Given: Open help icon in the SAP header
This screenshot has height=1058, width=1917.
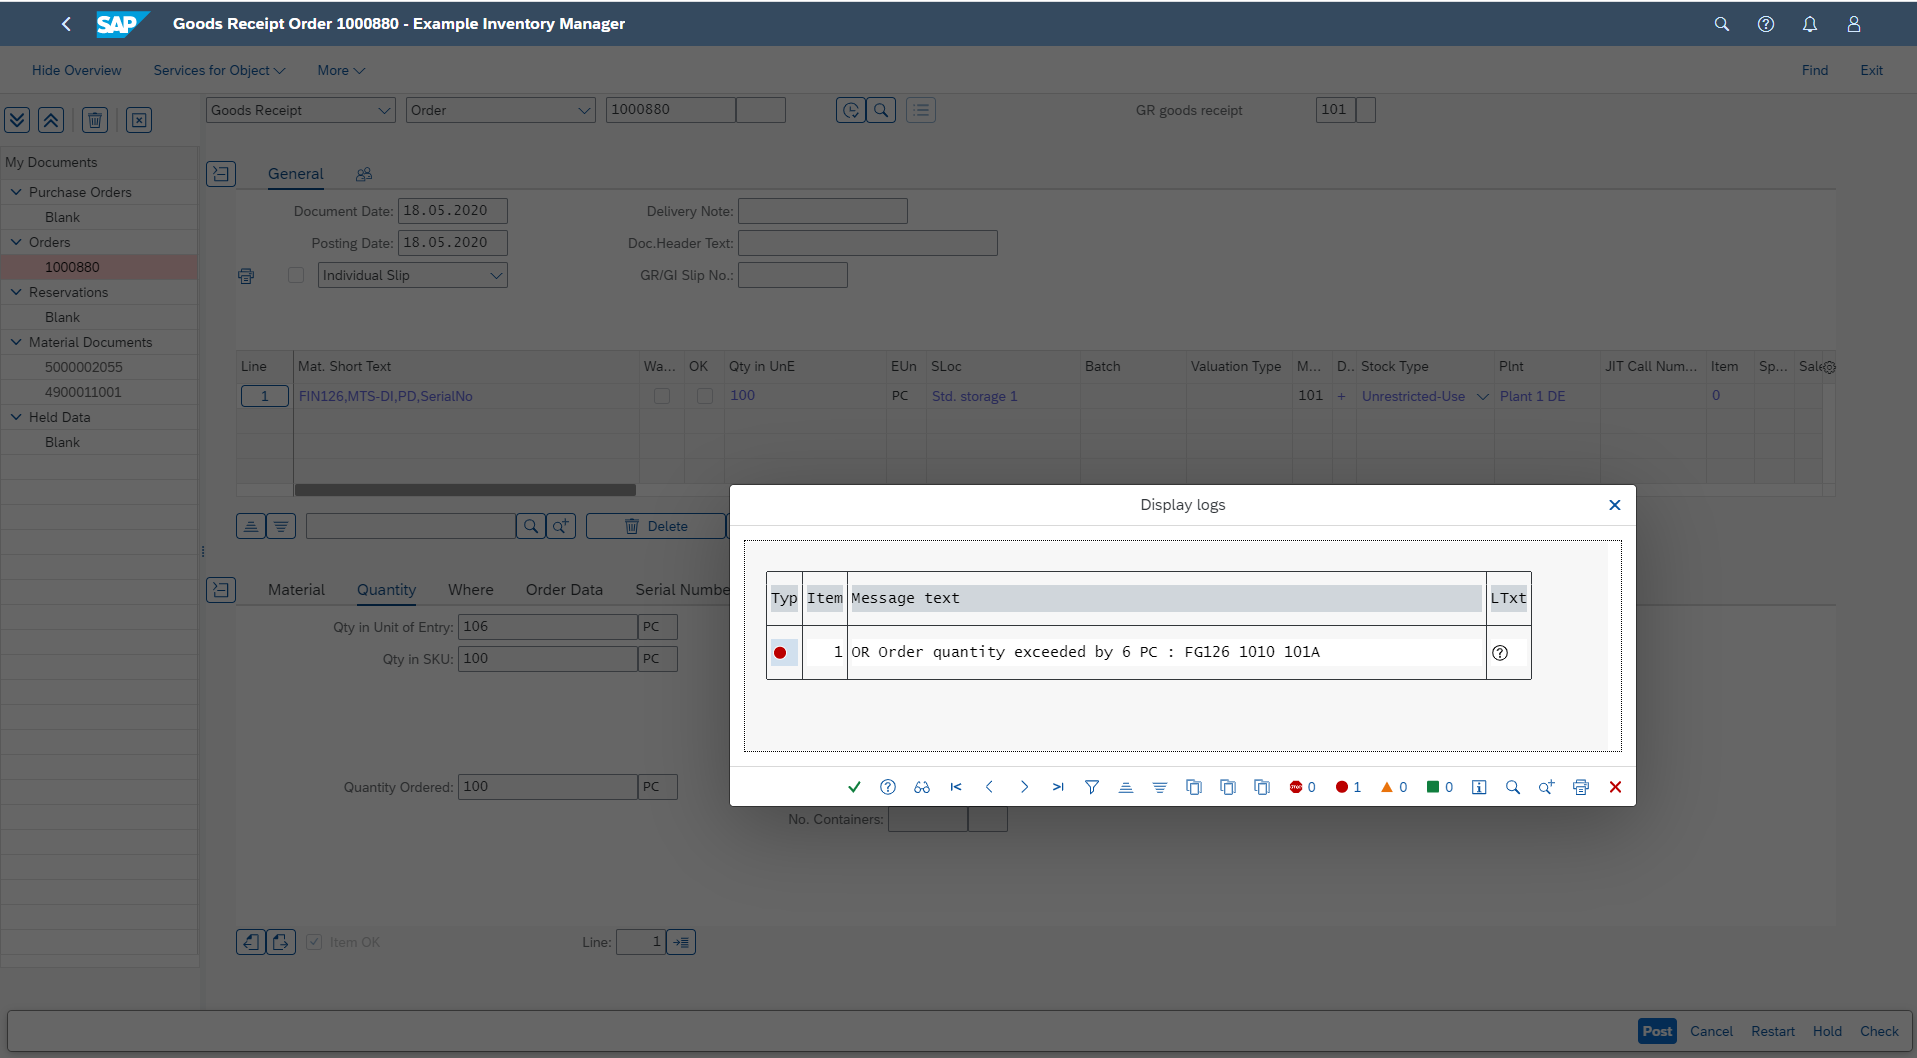Looking at the screenshot, I should point(1766,24).
